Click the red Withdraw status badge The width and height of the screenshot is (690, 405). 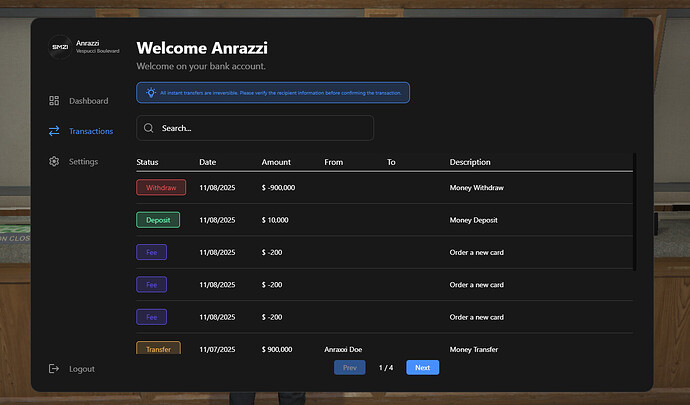[161, 188]
